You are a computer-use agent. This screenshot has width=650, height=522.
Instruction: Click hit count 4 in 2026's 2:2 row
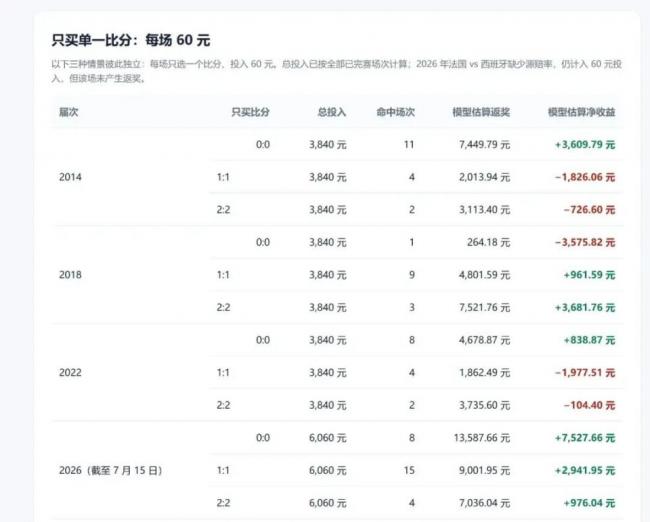pos(412,503)
